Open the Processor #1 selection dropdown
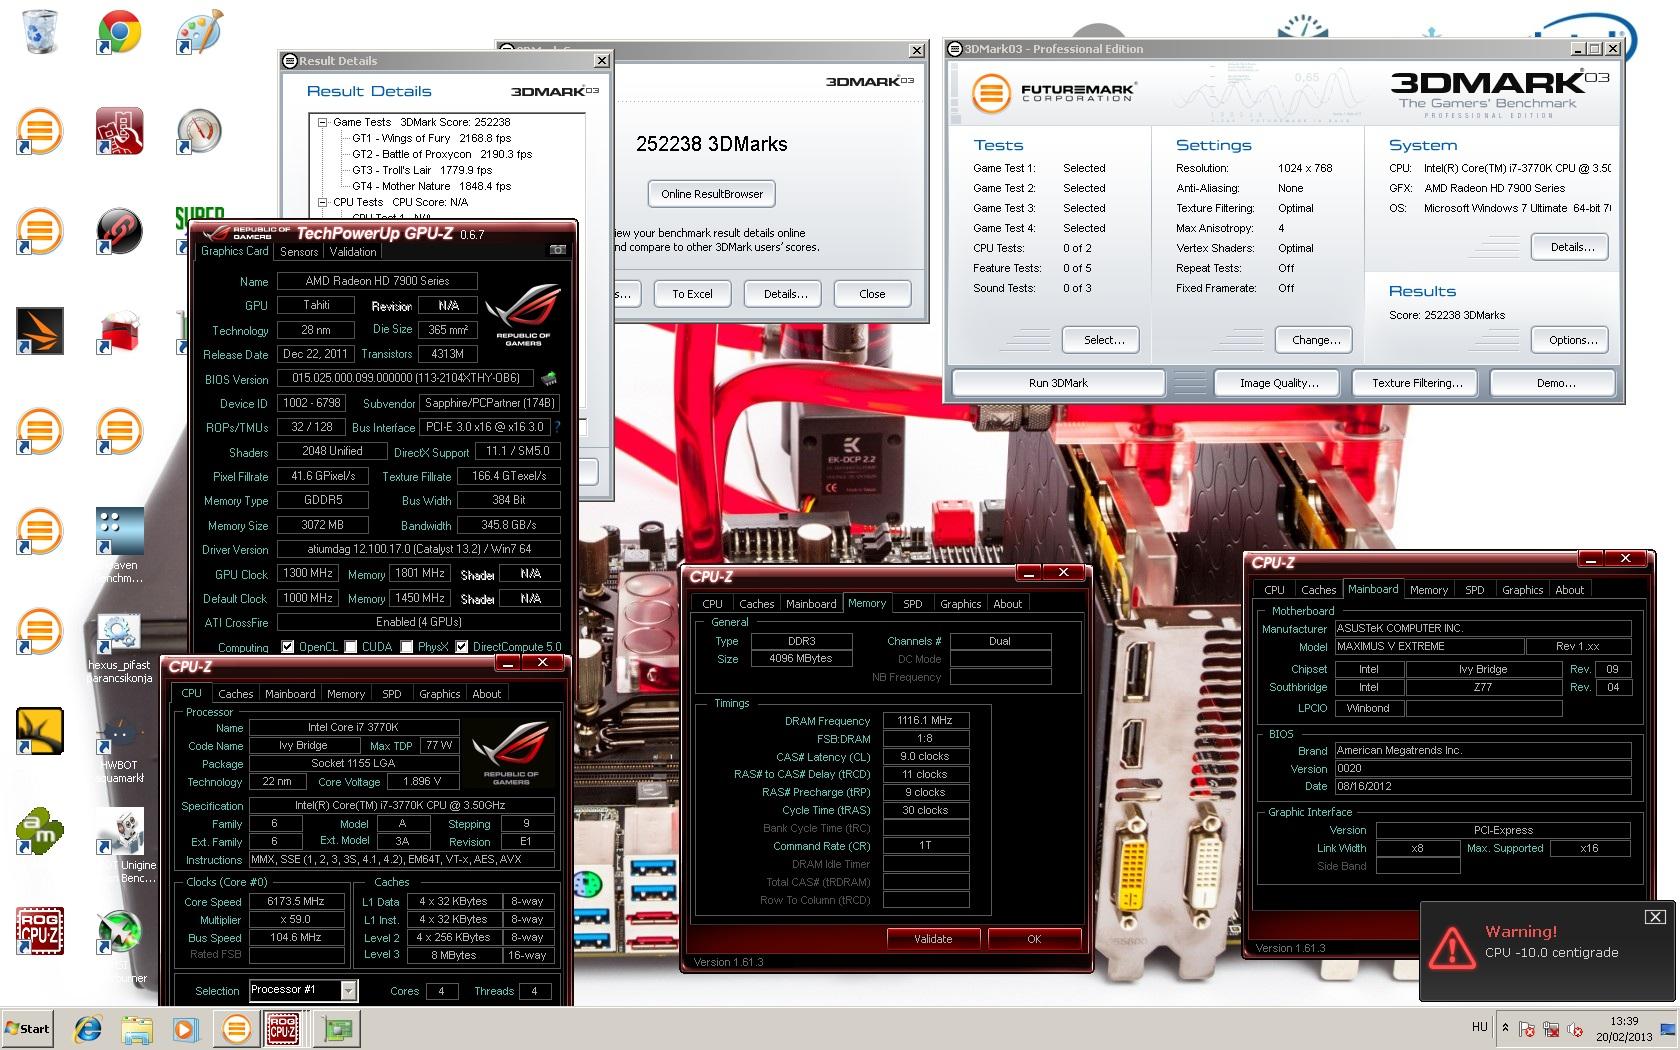Viewport: 1680px width, 1050px height. tap(348, 990)
